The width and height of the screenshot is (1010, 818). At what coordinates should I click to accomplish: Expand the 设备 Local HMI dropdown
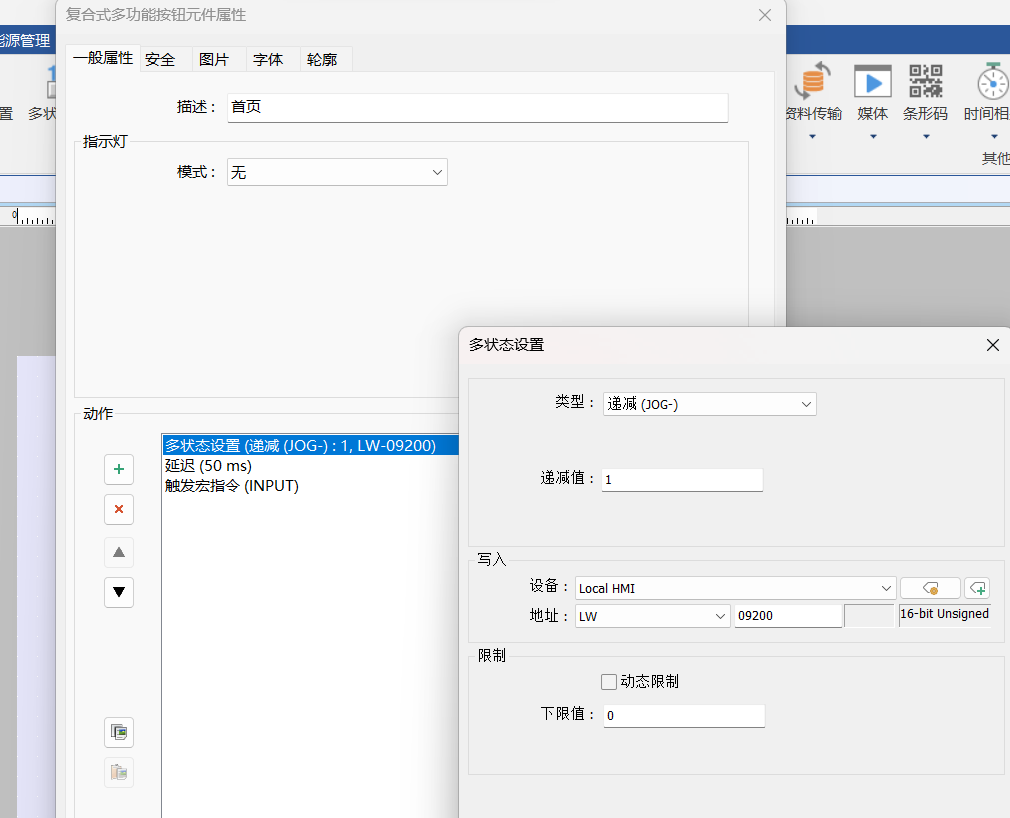[735, 588]
